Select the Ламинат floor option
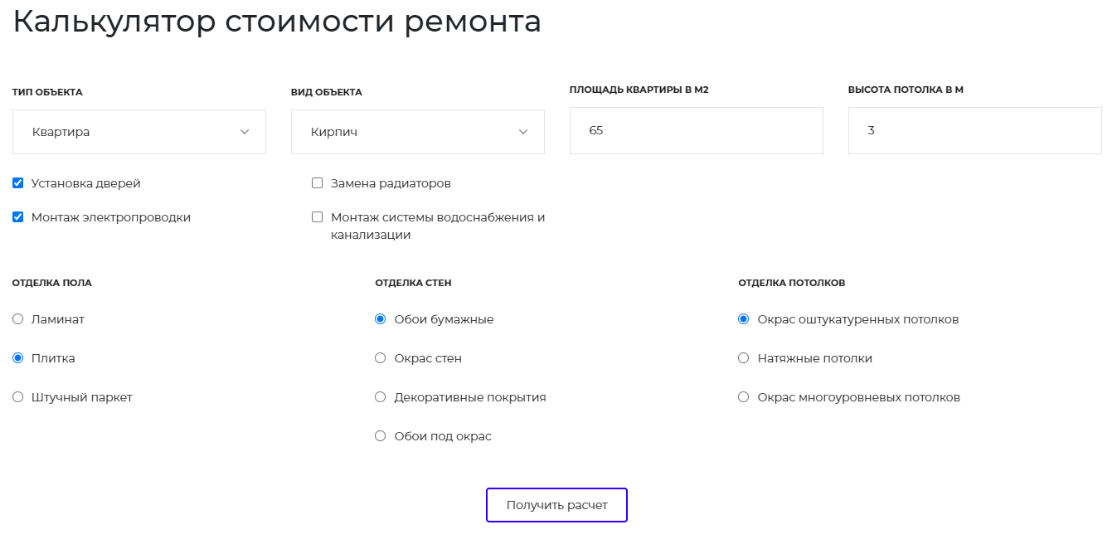 pos(18,319)
